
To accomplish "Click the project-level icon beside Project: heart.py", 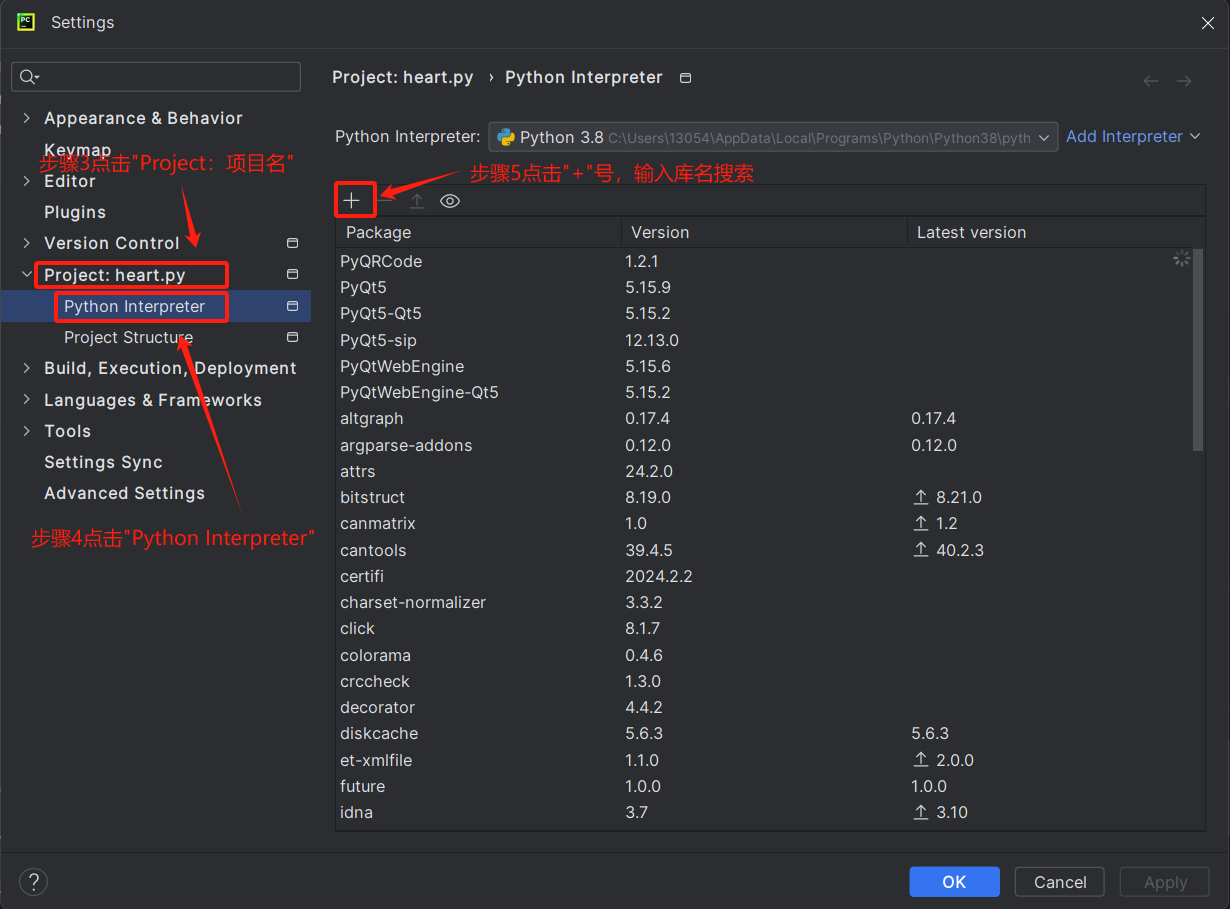I will click(x=293, y=274).
